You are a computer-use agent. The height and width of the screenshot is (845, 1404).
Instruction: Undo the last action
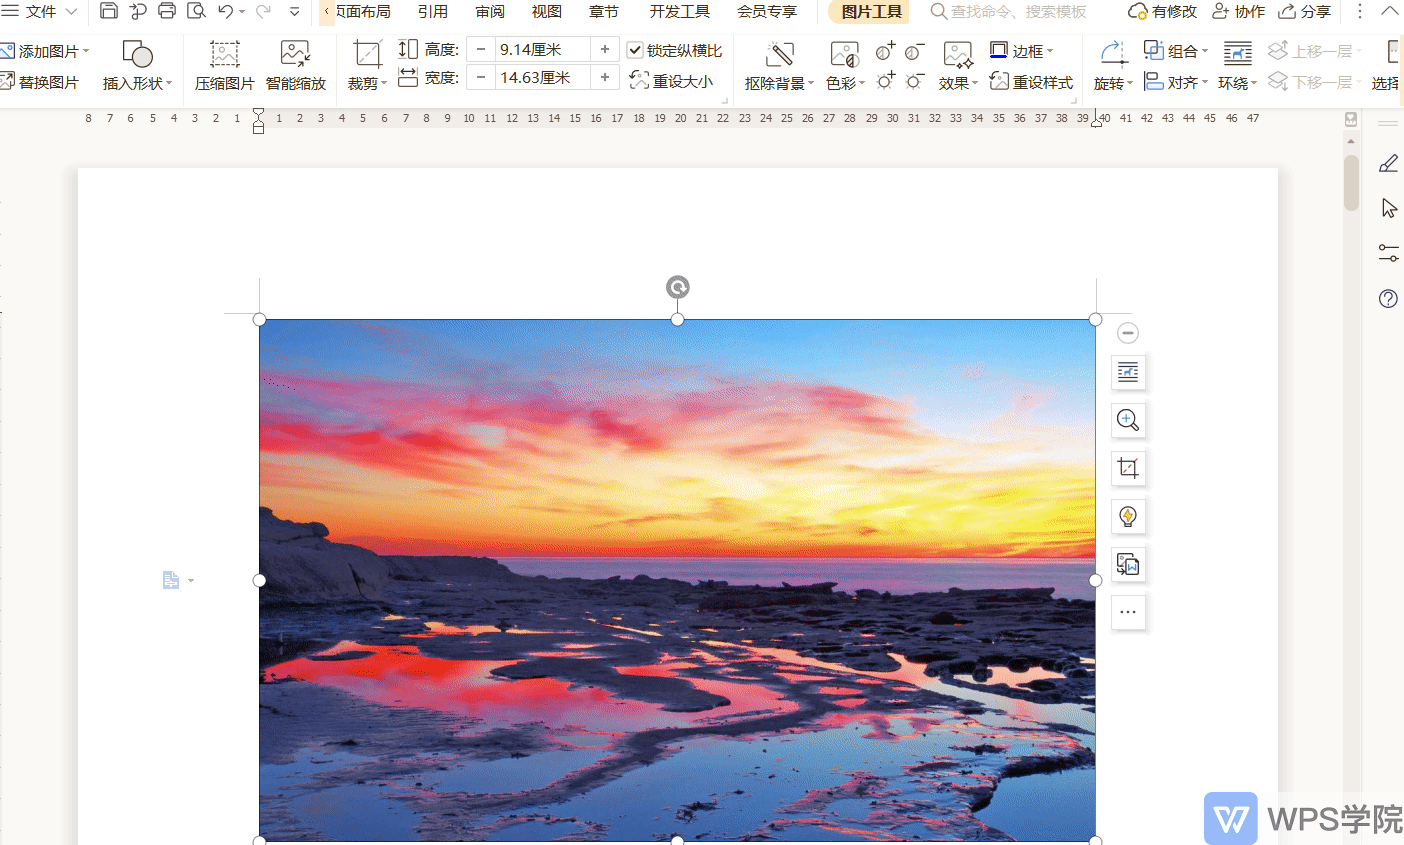point(226,11)
